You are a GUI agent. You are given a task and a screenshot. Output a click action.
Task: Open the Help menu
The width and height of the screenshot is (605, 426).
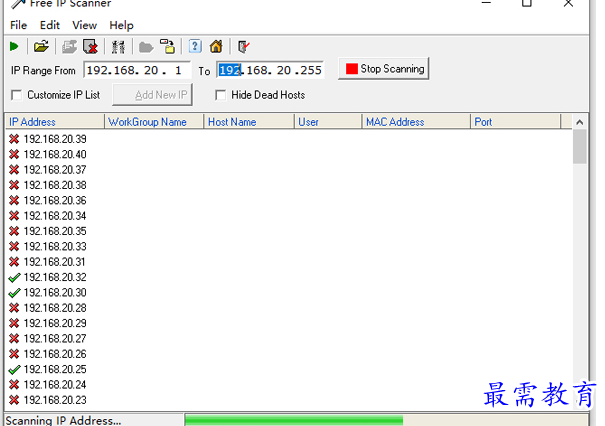122,25
